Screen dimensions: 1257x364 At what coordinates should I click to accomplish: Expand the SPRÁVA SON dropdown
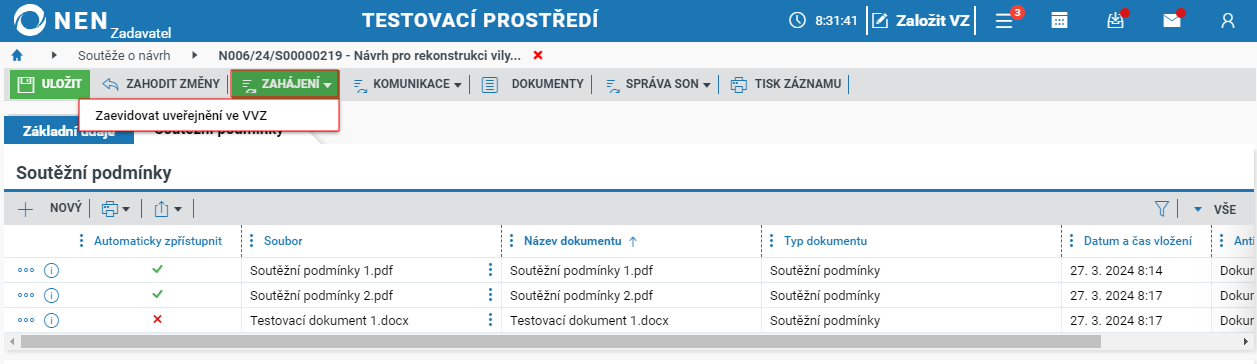click(x=660, y=85)
